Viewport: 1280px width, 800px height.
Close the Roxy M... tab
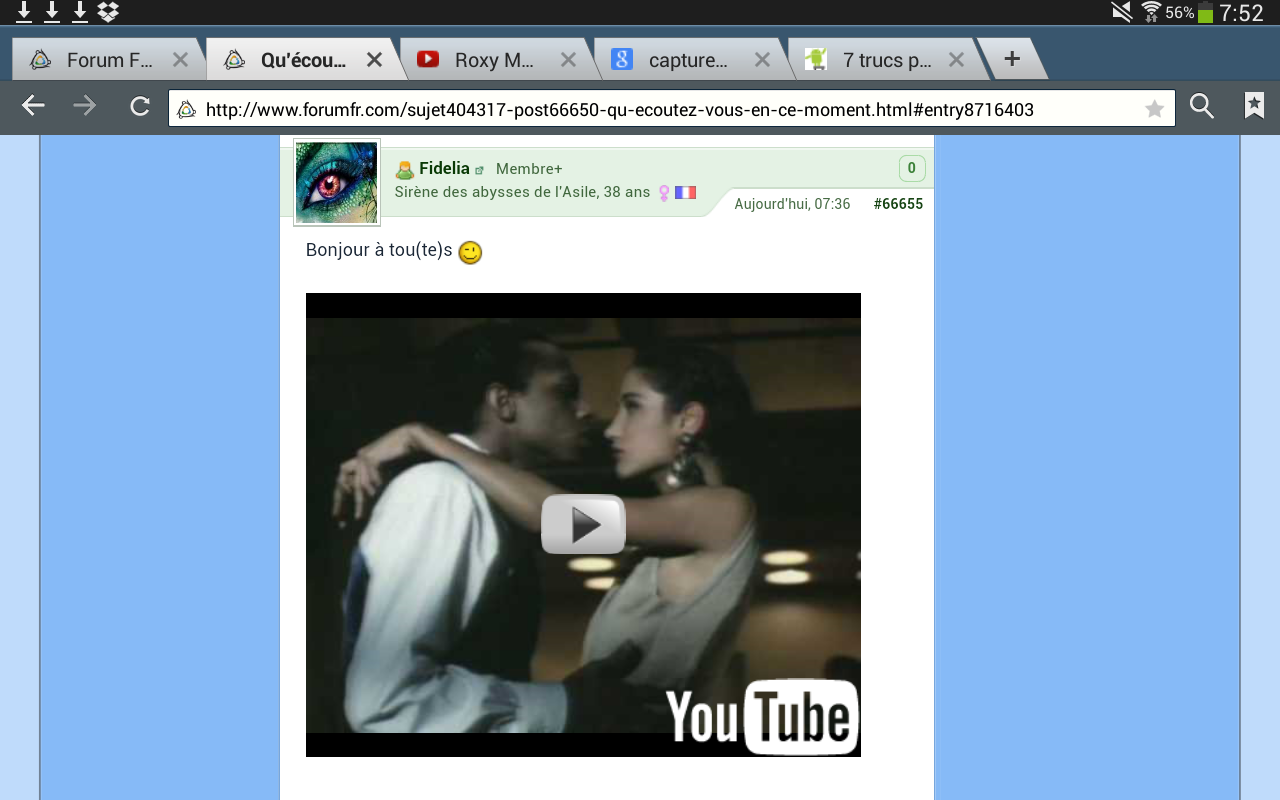tap(568, 60)
